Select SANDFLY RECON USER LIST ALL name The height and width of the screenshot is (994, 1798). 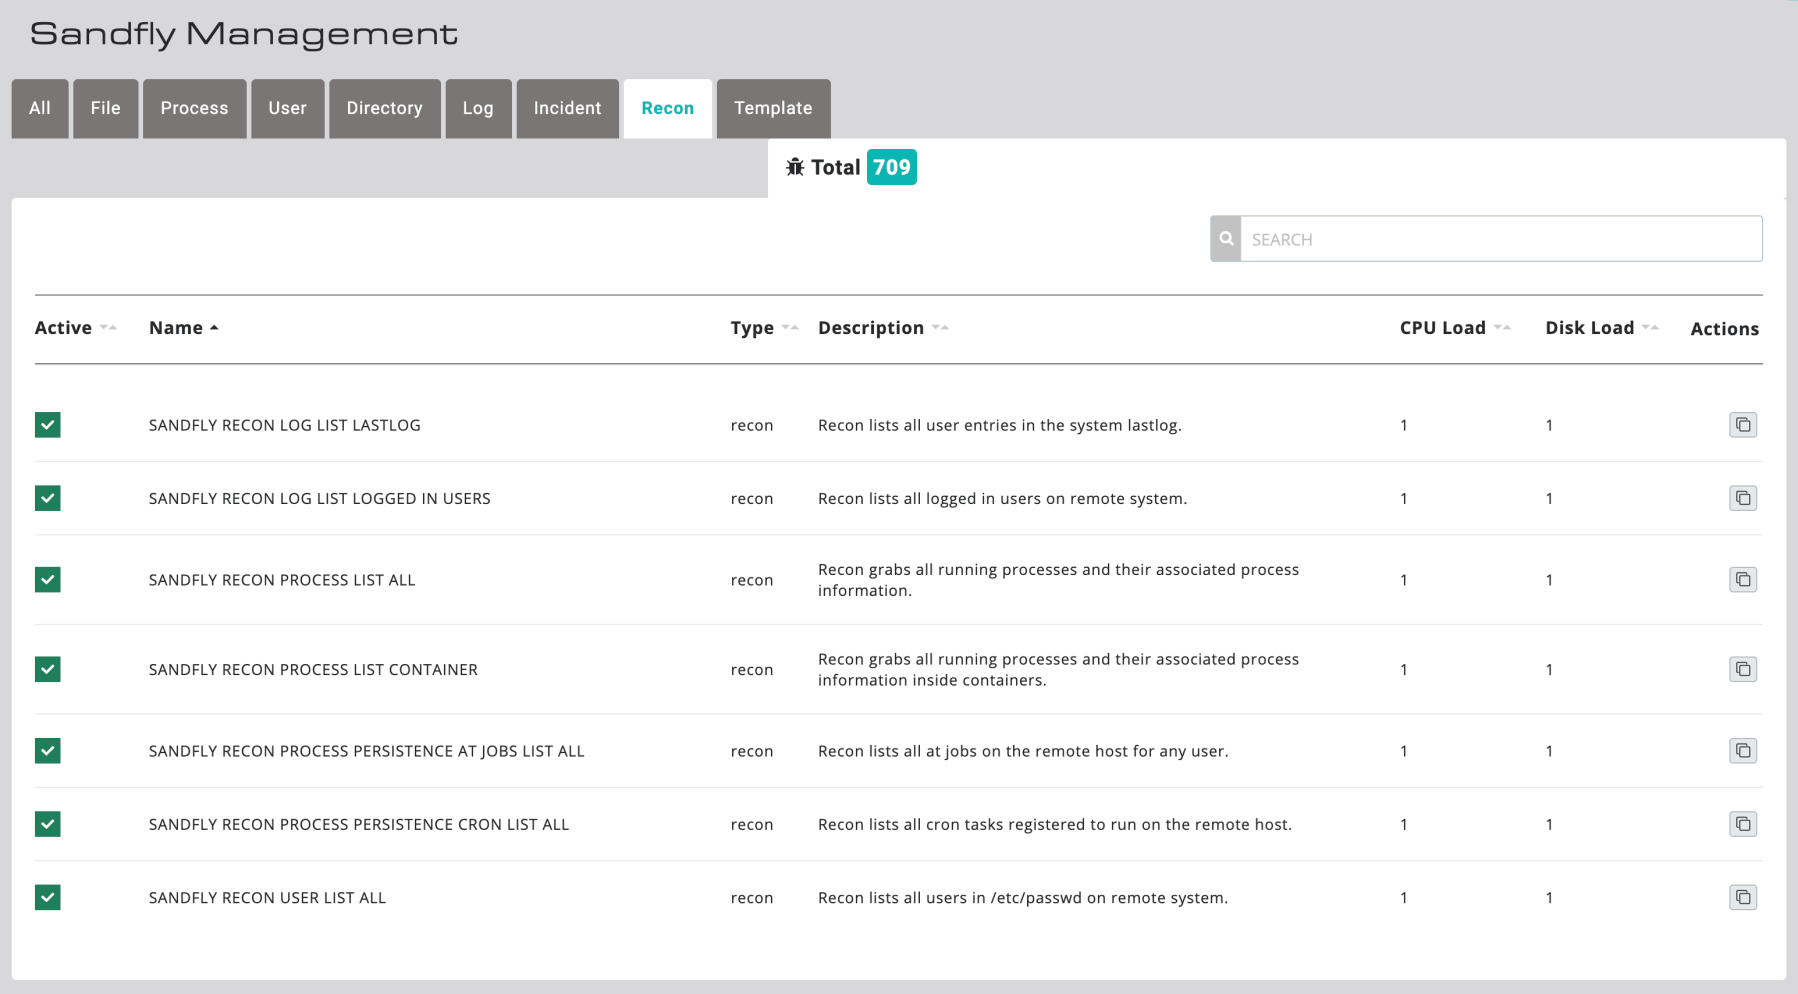pyautogui.click(x=267, y=897)
